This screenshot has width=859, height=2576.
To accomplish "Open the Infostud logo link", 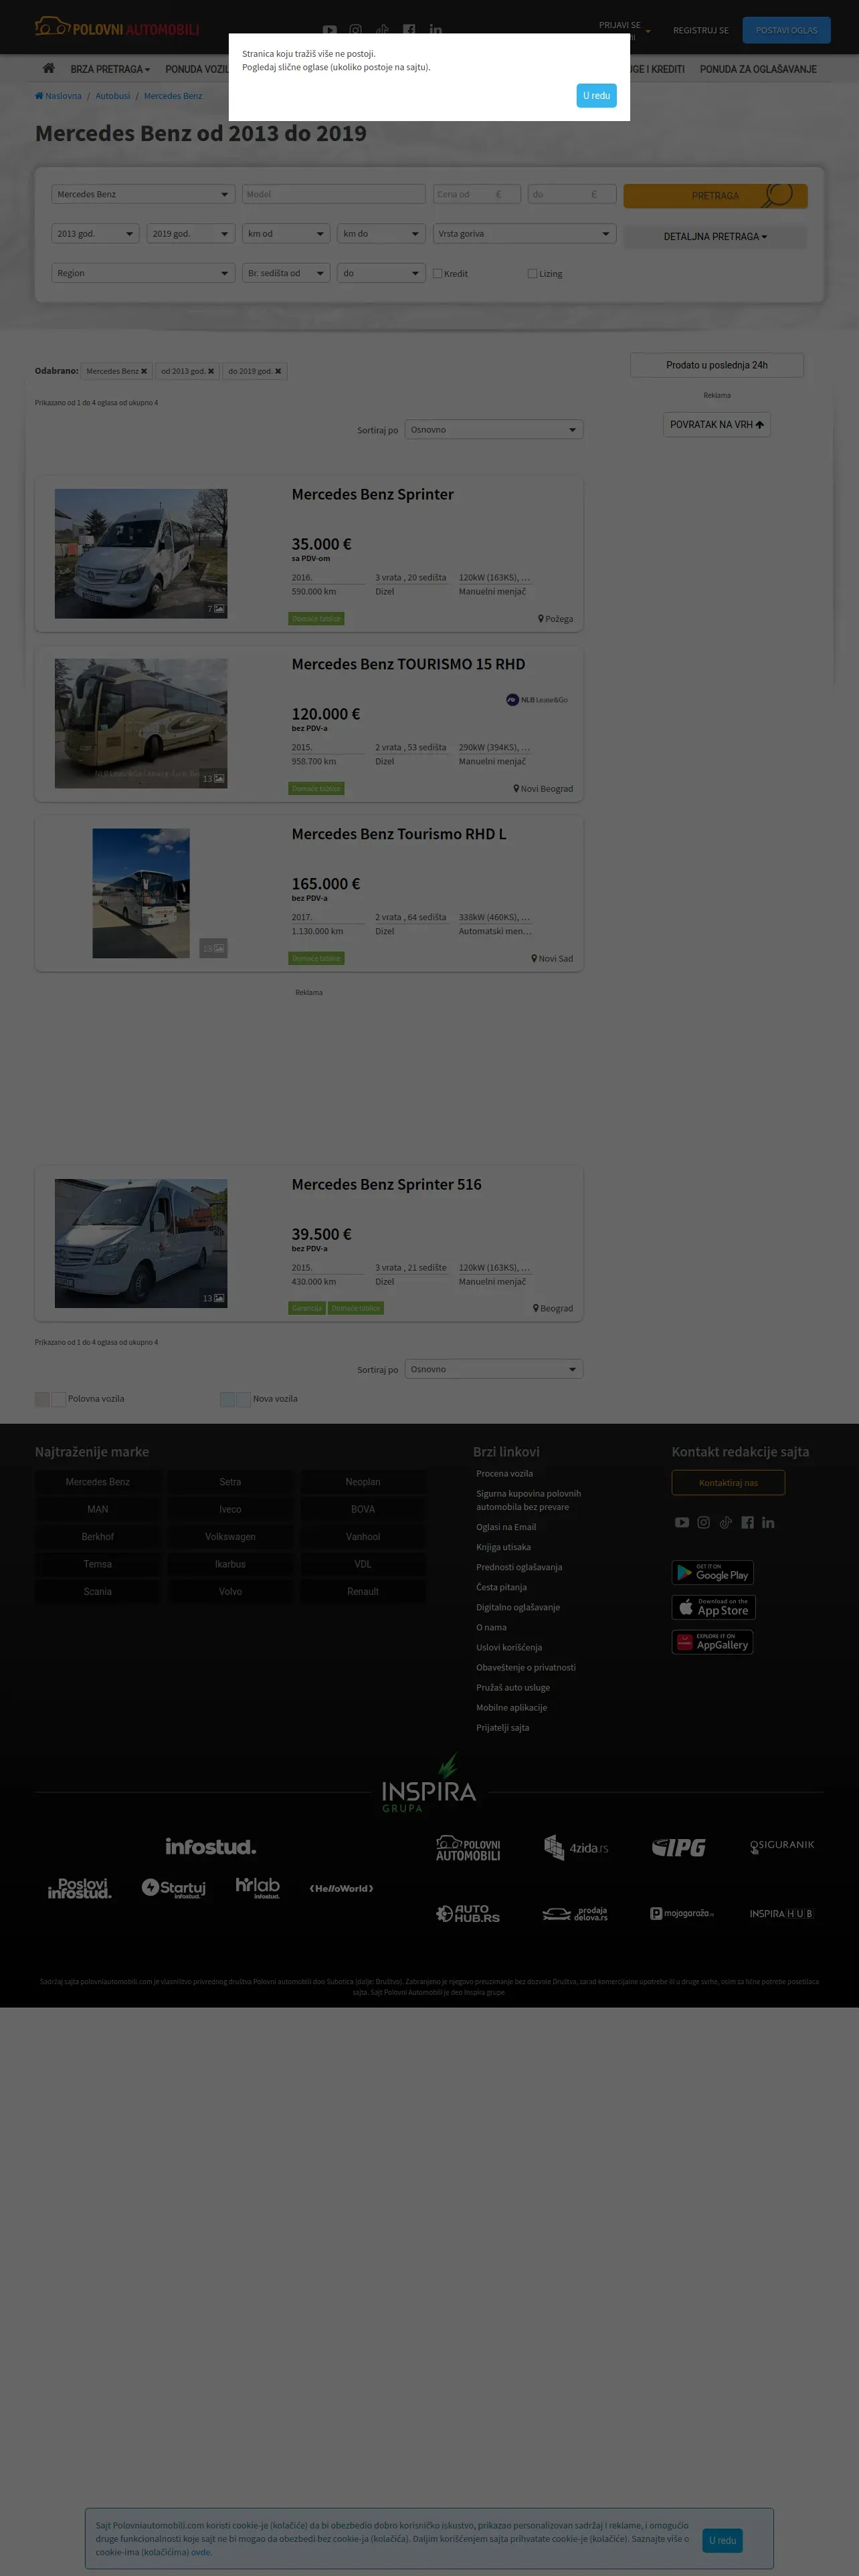I will pyautogui.click(x=210, y=1847).
